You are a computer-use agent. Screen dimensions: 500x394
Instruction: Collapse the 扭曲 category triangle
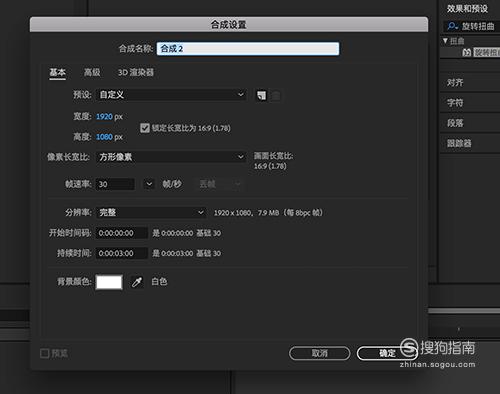pos(445,41)
